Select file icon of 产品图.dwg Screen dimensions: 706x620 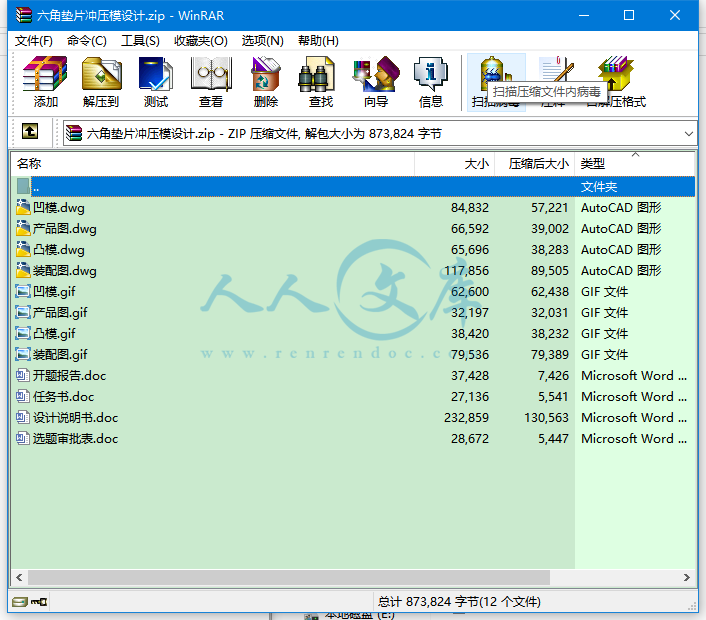(23, 228)
